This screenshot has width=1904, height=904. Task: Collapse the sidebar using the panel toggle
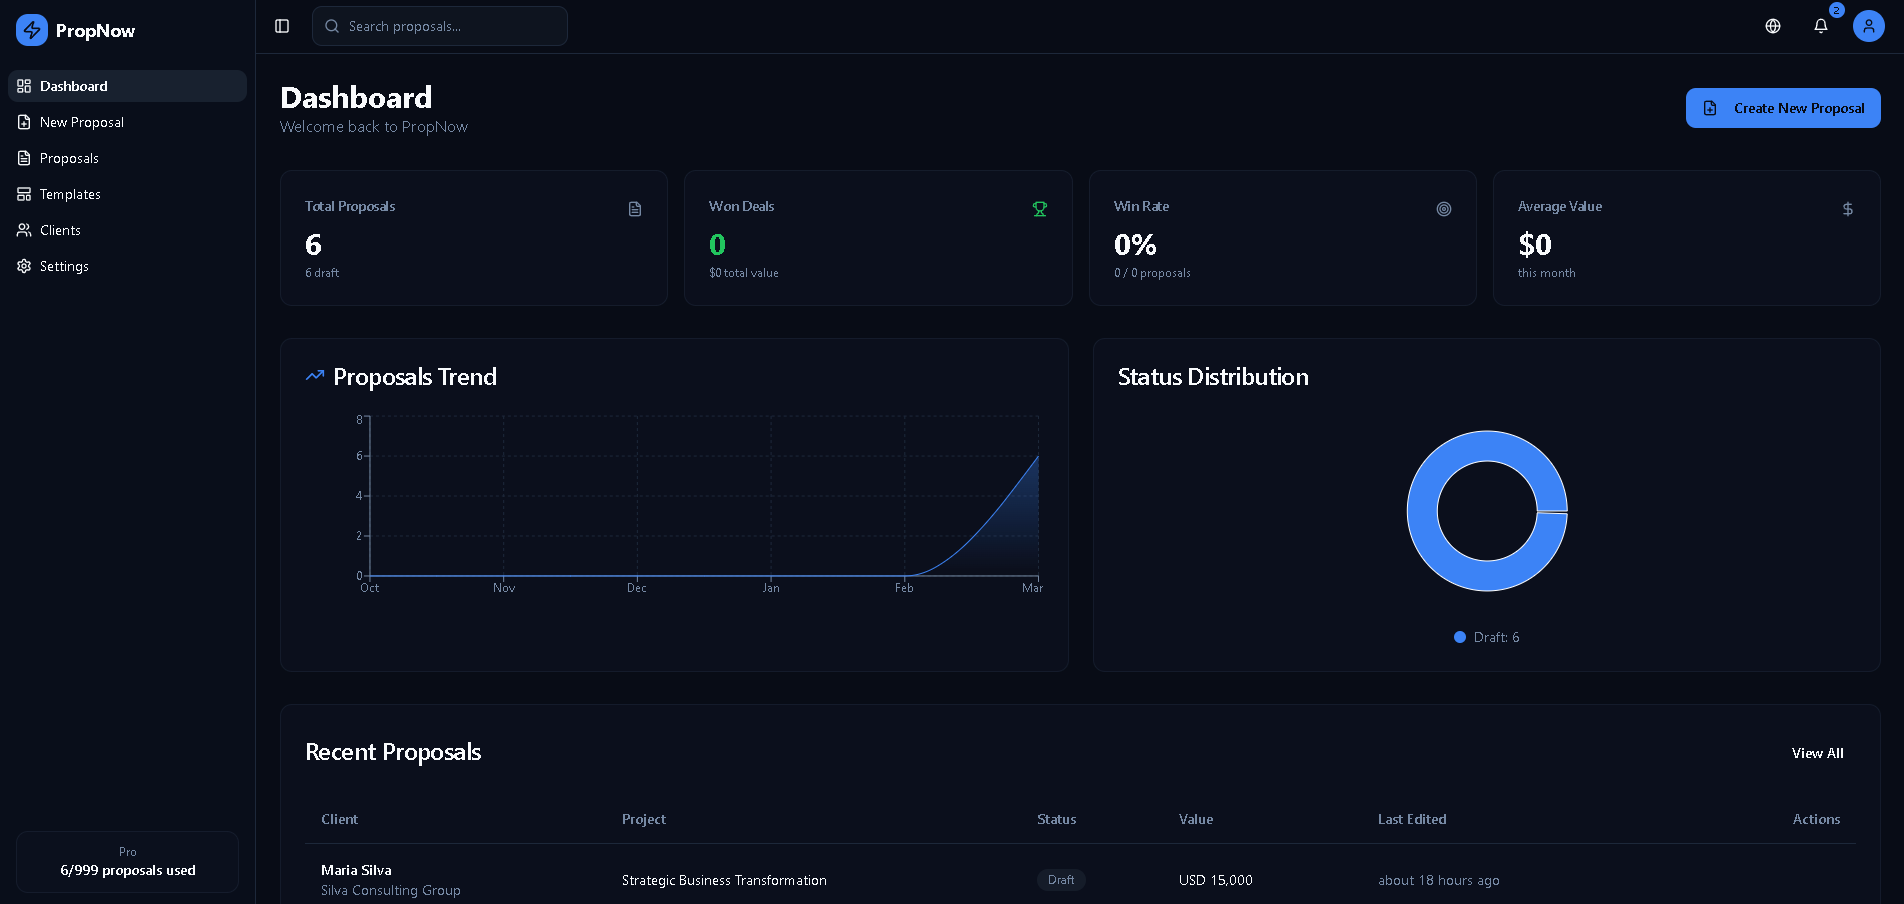click(281, 26)
